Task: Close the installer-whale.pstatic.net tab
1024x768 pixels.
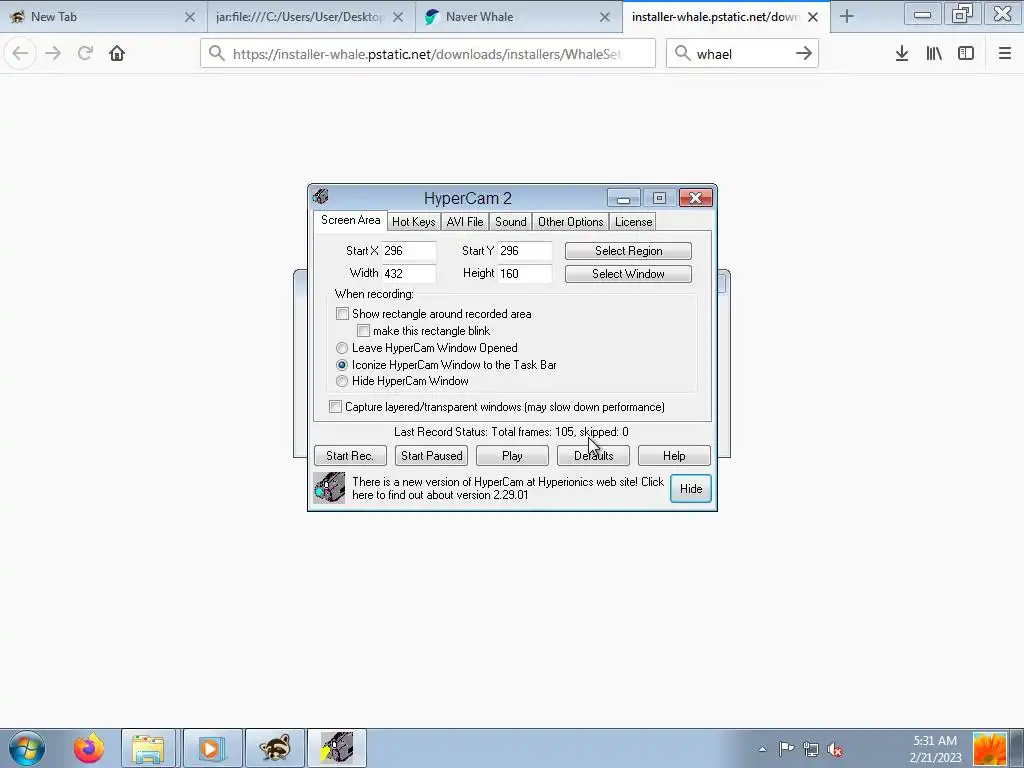Action: point(813,17)
